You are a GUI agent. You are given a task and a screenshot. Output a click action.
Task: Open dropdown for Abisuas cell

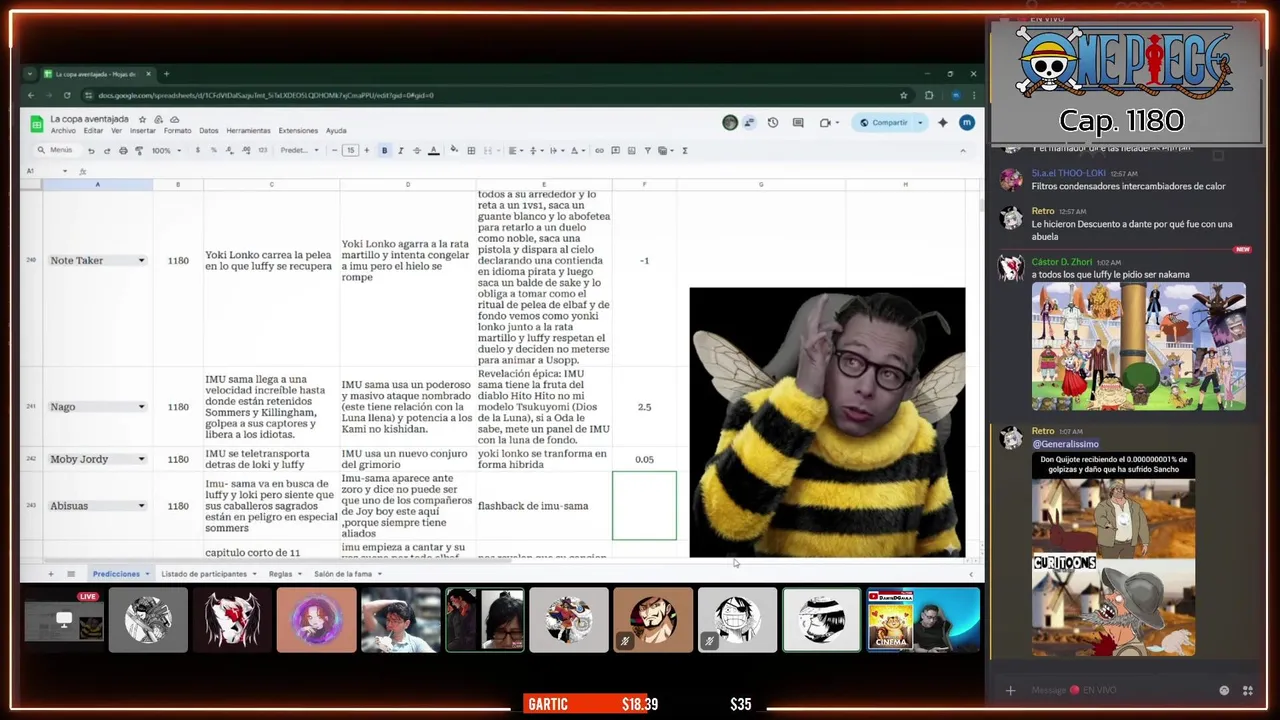coord(141,506)
